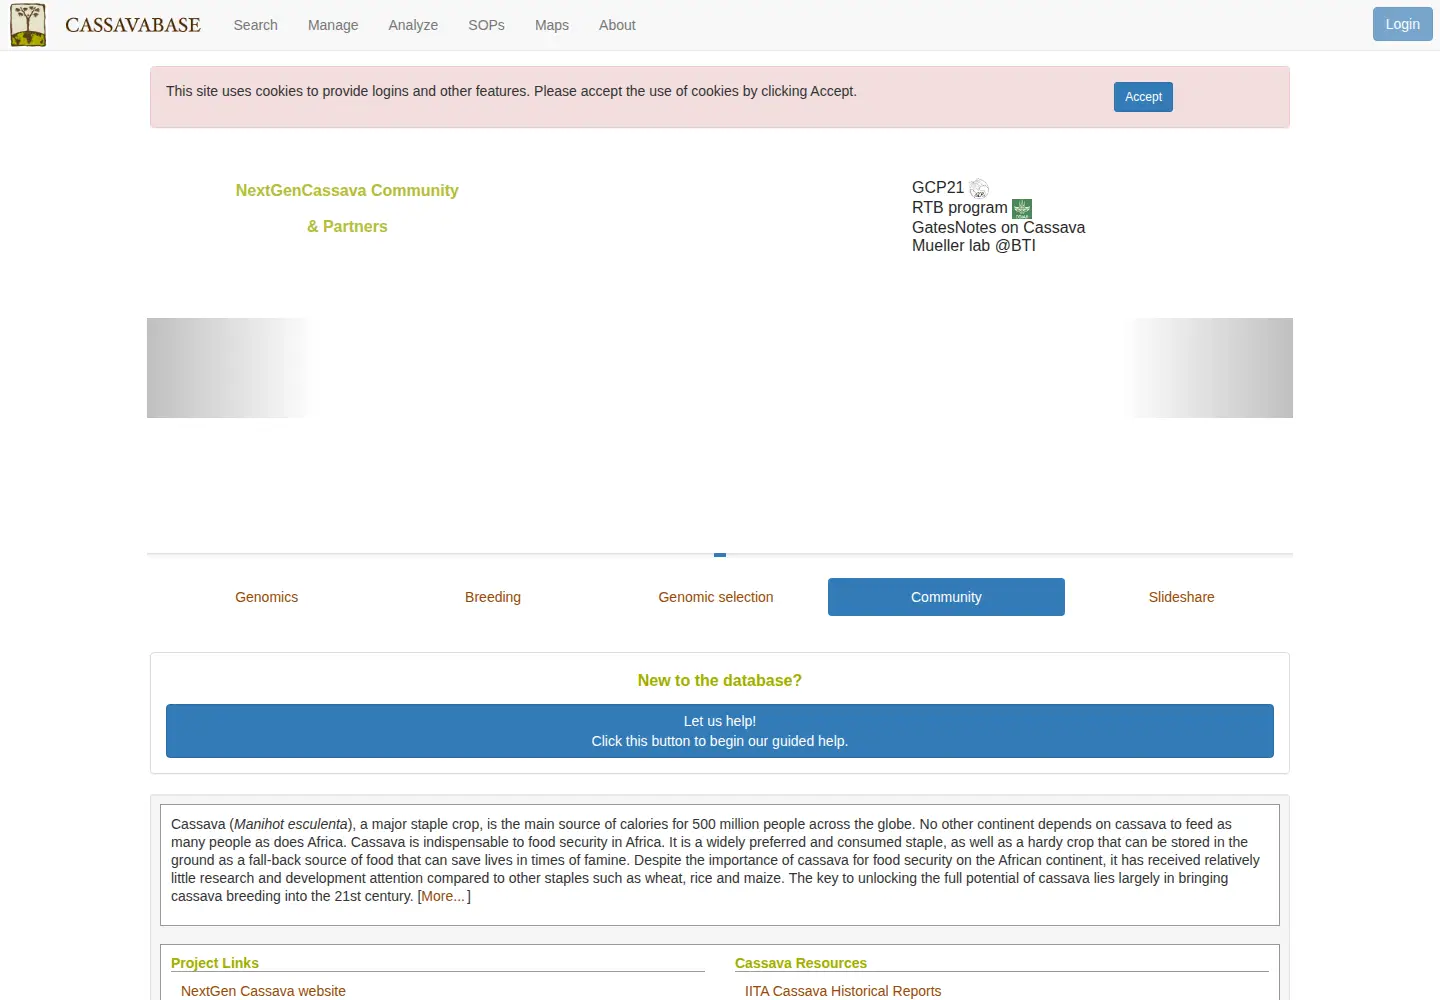The height and width of the screenshot is (1000, 1440).
Task: Open the GCP21 logo icon
Action: point(979,188)
